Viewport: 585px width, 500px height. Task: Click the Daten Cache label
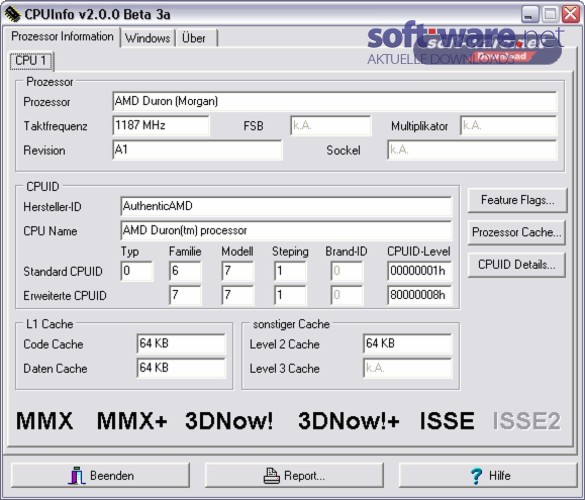(55, 369)
